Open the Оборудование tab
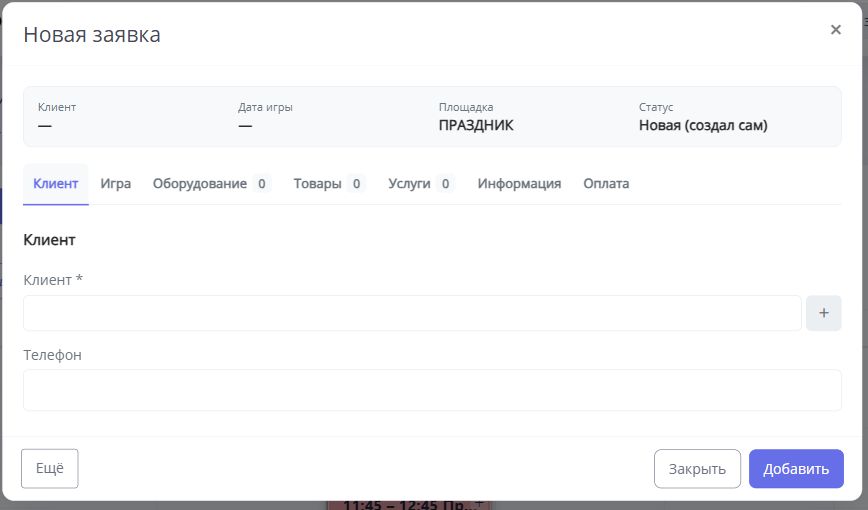Screen dimensions: 868x510 (x=211, y=184)
